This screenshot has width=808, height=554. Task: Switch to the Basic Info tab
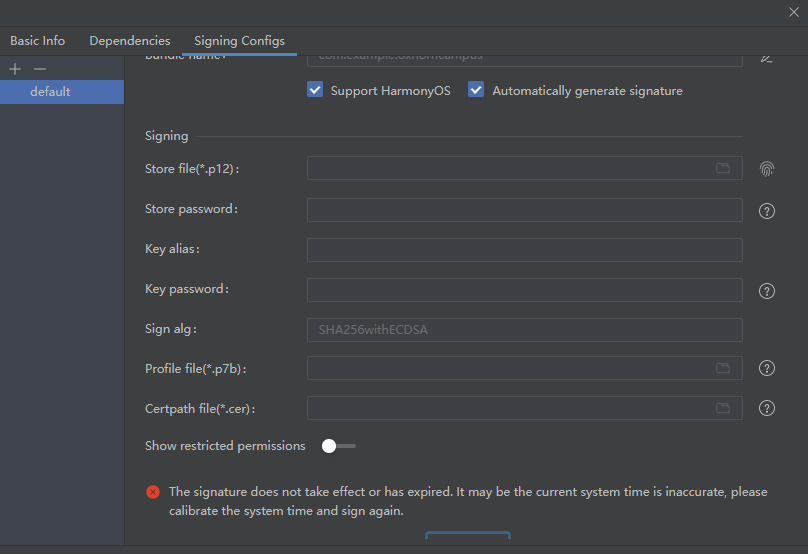pos(38,41)
